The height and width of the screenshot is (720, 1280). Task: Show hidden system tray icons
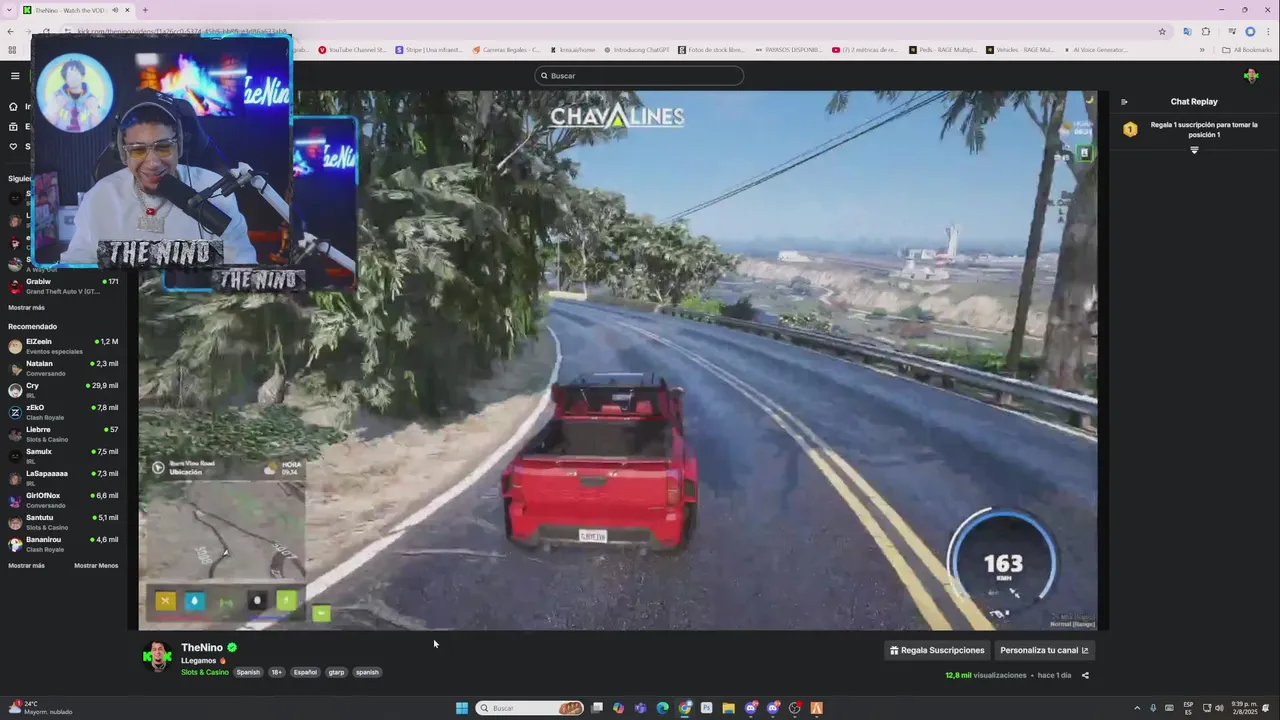(1137, 708)
